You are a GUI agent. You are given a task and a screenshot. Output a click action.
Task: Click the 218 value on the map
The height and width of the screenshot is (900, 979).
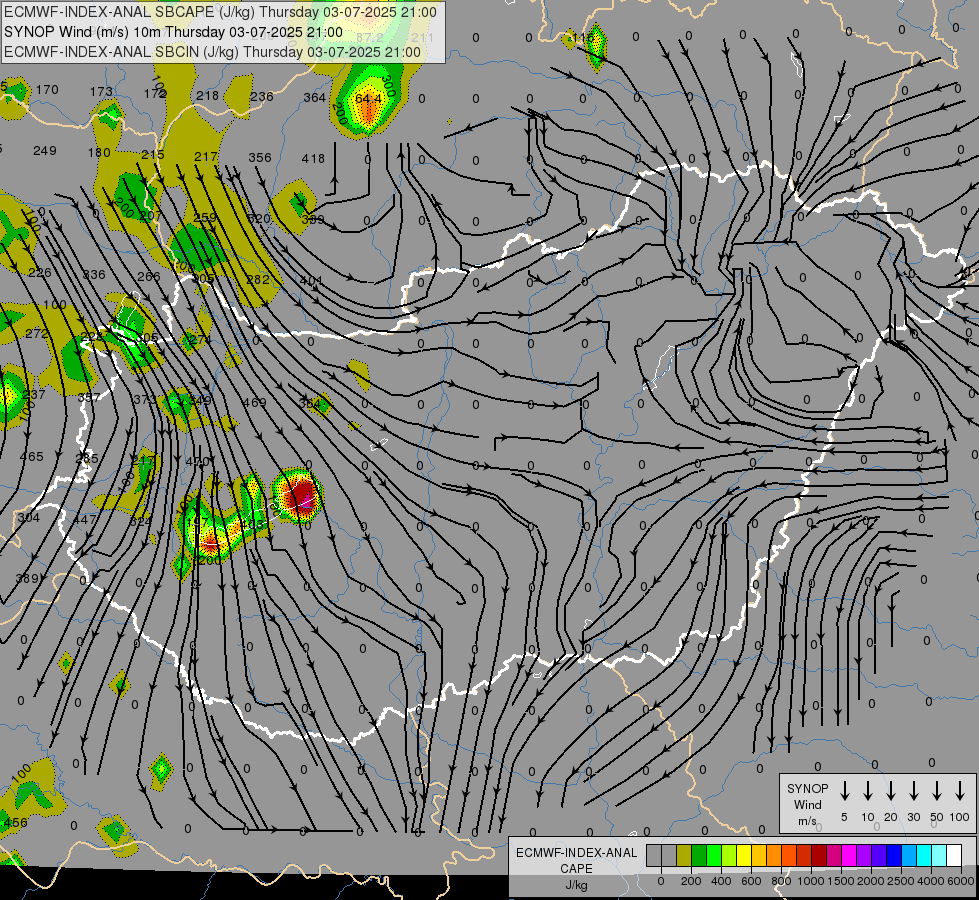click(208, 96)
